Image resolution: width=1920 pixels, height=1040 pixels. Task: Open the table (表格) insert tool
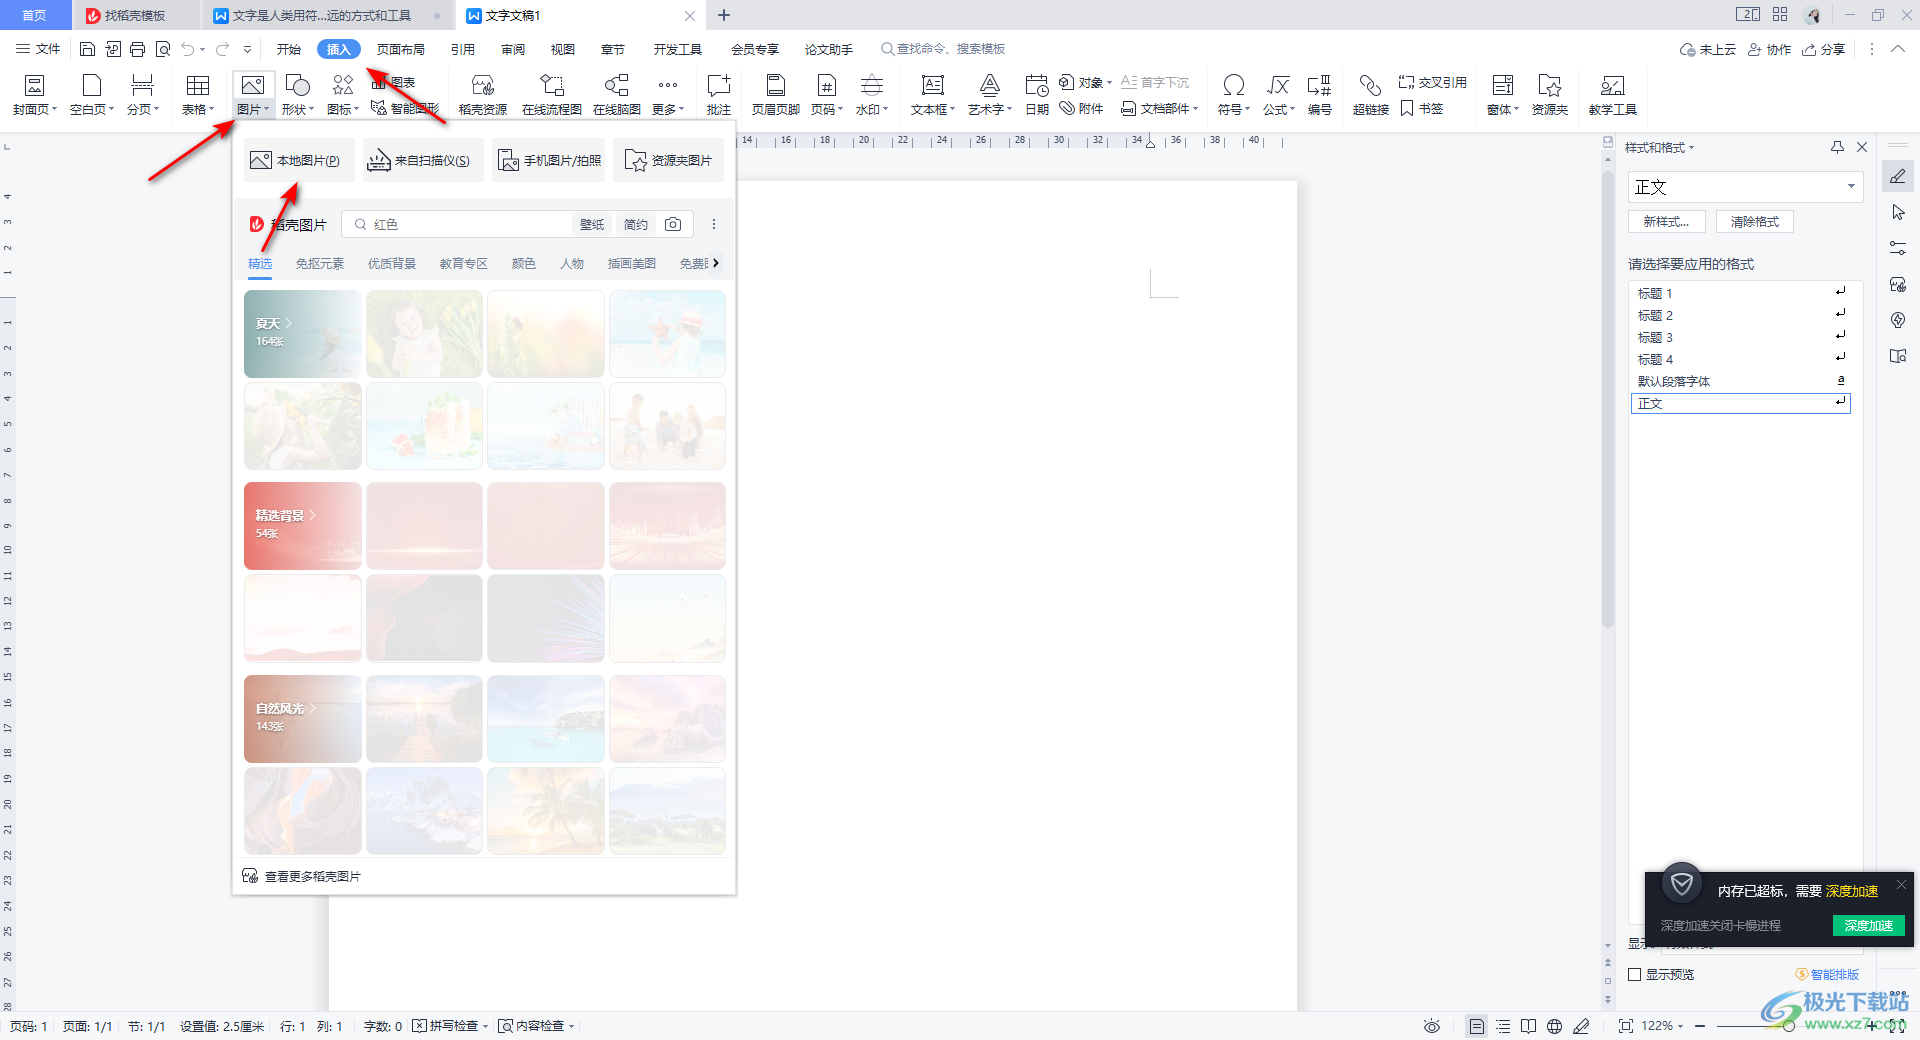(x=198, y=96)
